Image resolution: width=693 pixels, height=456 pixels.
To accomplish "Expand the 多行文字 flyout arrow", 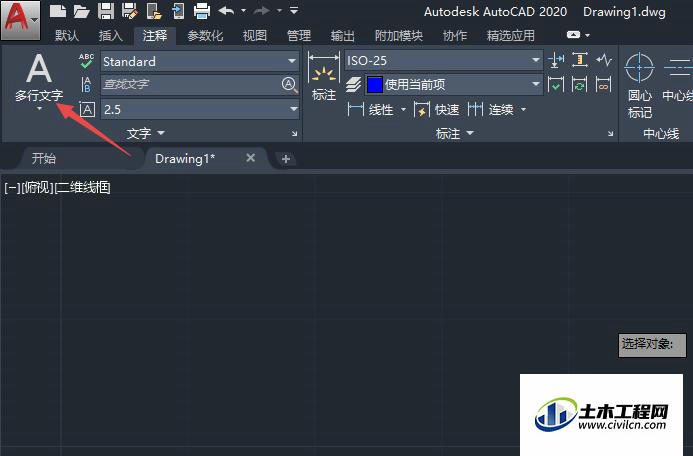I will [x=39, y=108].
